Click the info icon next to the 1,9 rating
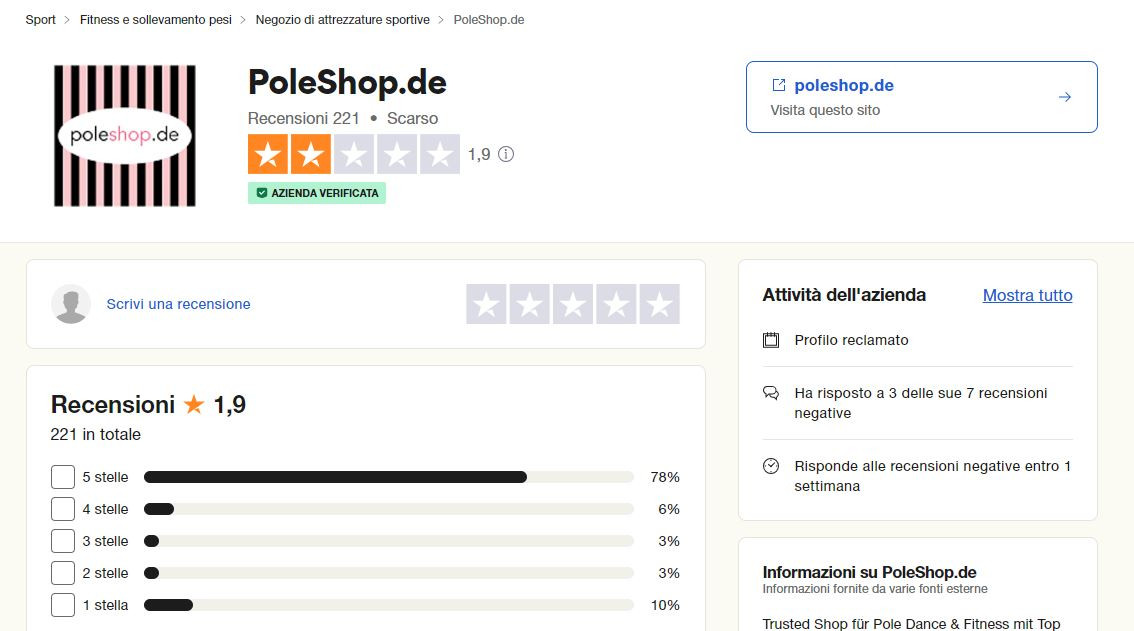 [506, 154]
